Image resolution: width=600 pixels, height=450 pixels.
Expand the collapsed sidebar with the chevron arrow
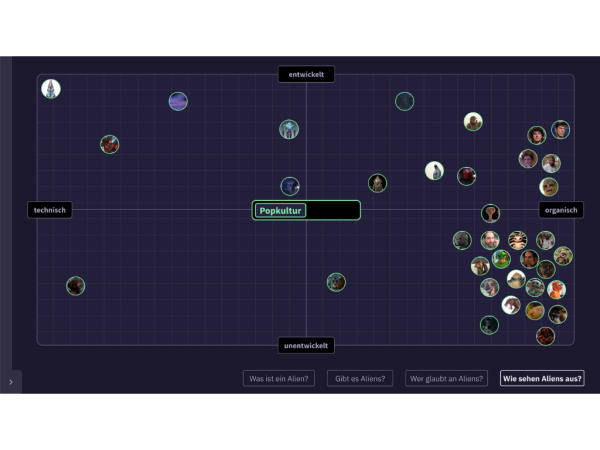(11, 382)
